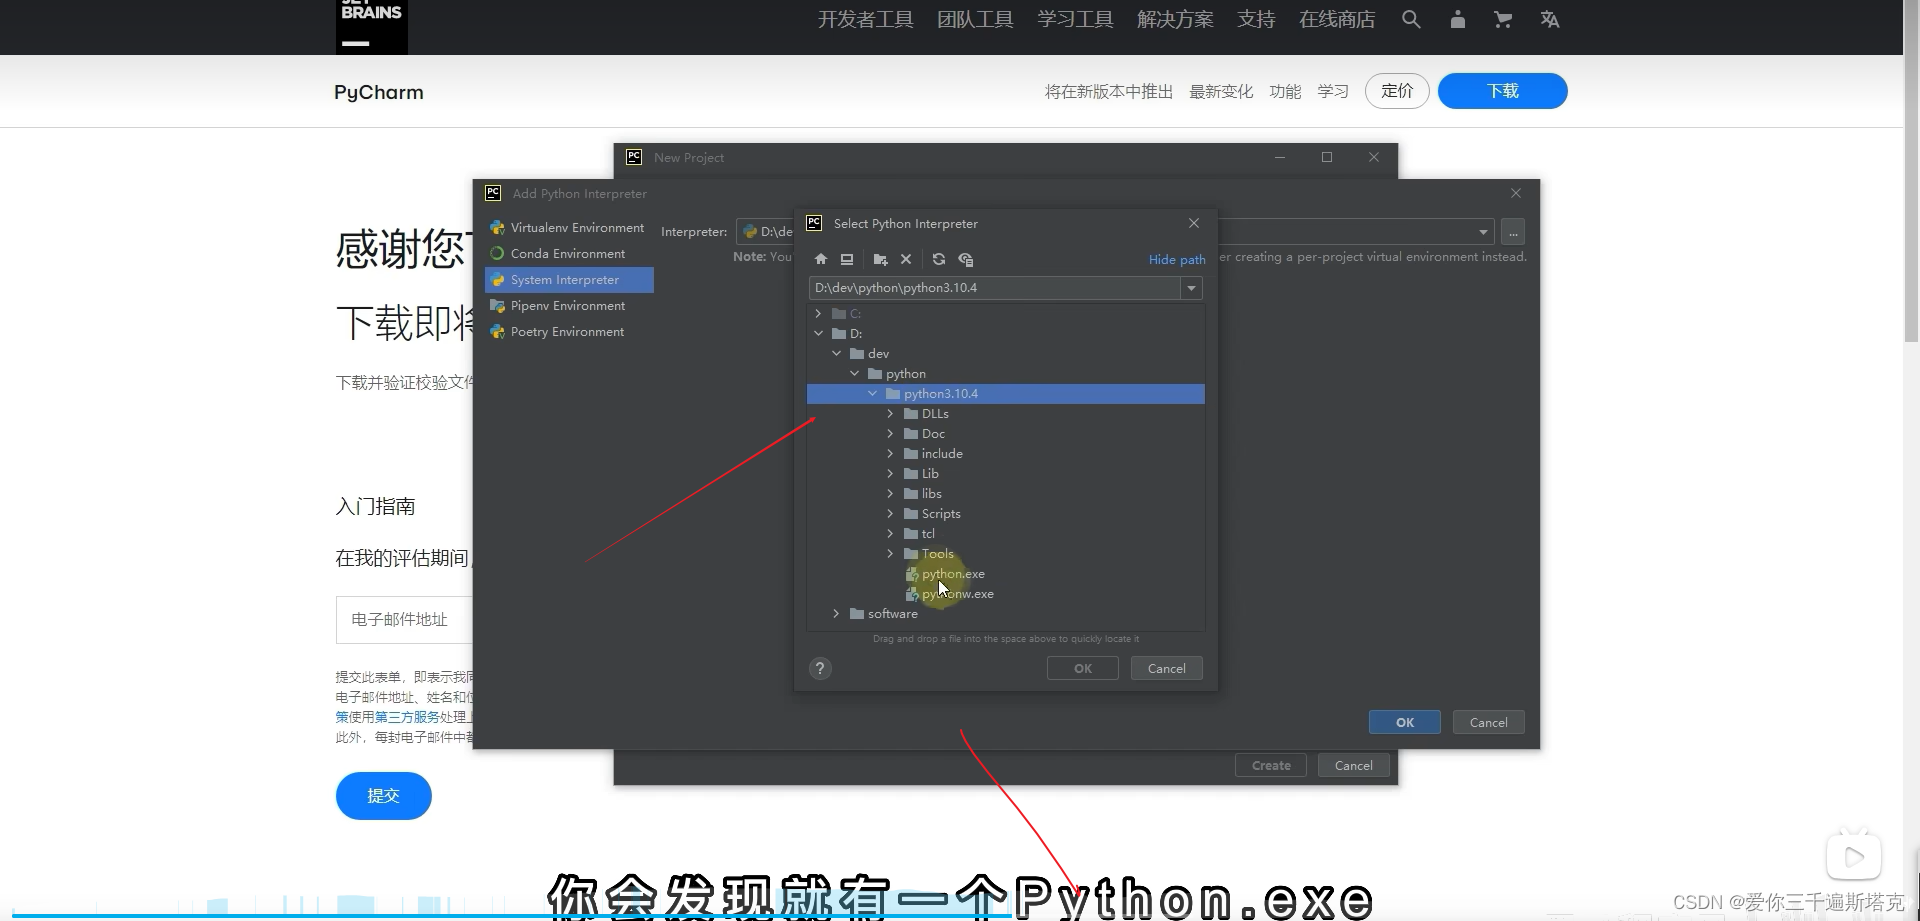Switch to the 在线商店 menu item
This screenshot has width=1920, height=921.
click(x=1337, y=19)
